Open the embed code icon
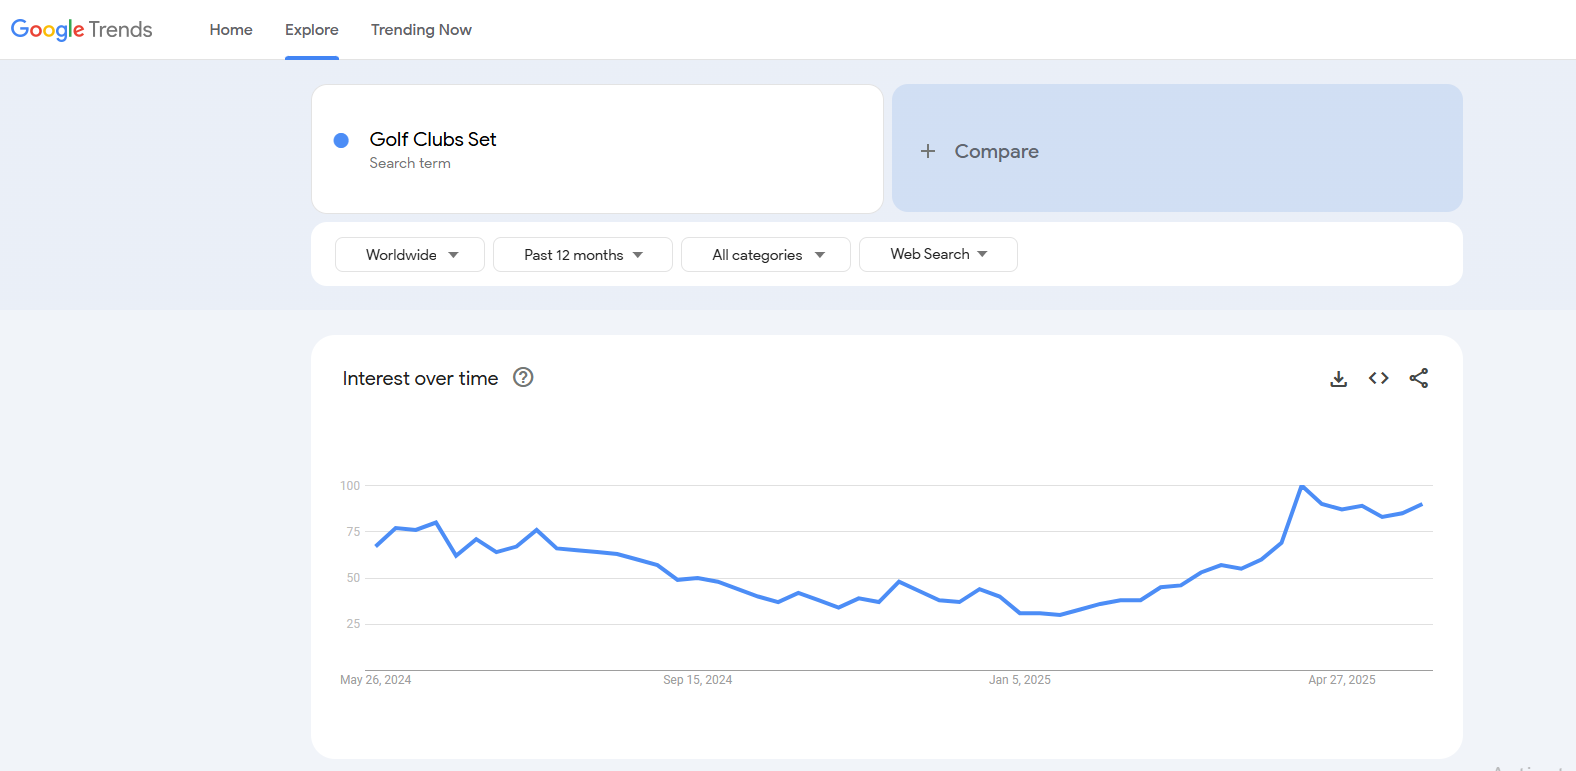The image size is (1576, 771). pos(1379,378)
